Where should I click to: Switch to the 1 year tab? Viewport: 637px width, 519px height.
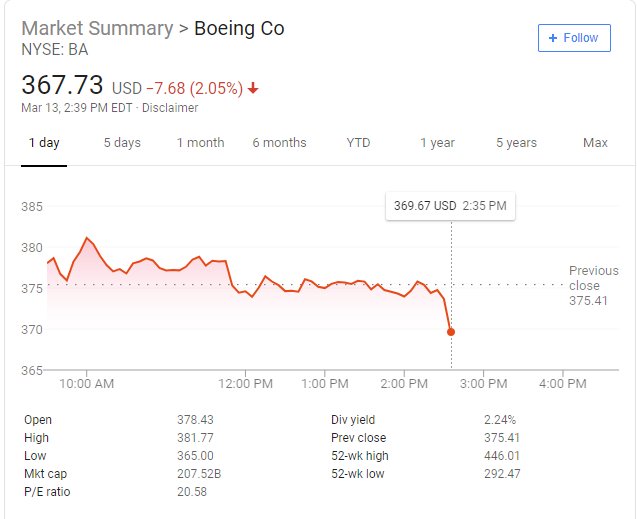[437, 143]
